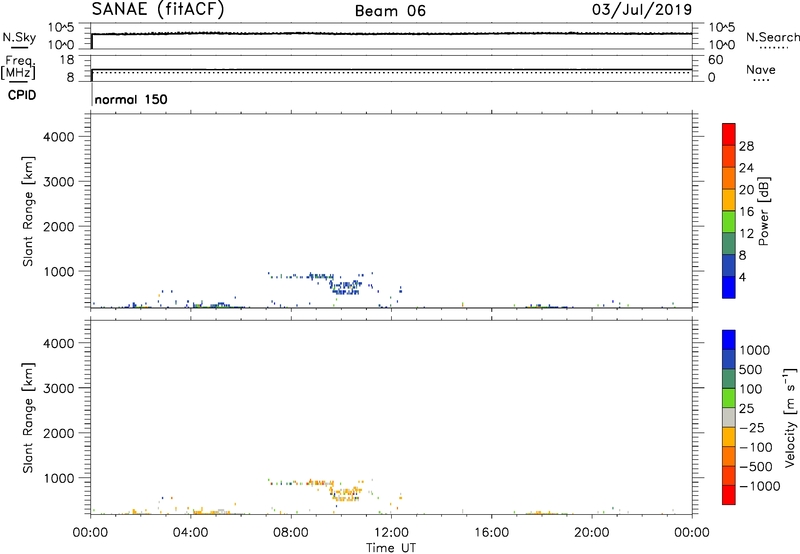The image size is (800, 554).
Task: Click the CPID label
Action: 22,95
